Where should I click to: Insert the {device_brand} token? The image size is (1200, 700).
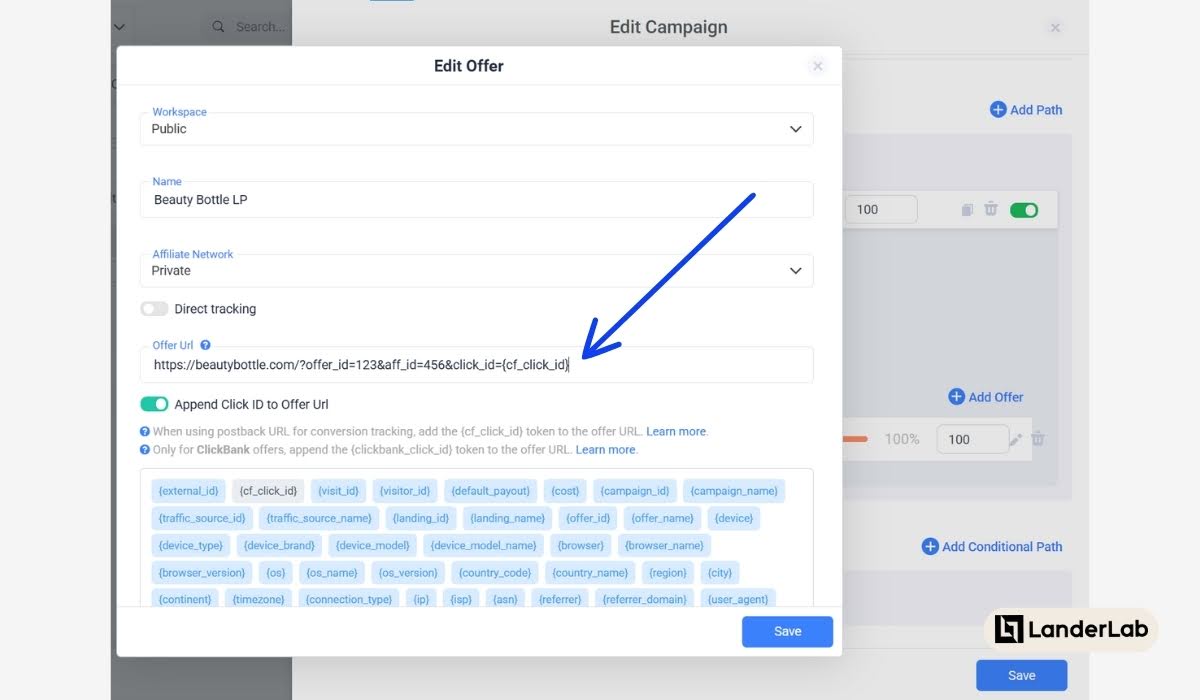(x=279, y=545)
